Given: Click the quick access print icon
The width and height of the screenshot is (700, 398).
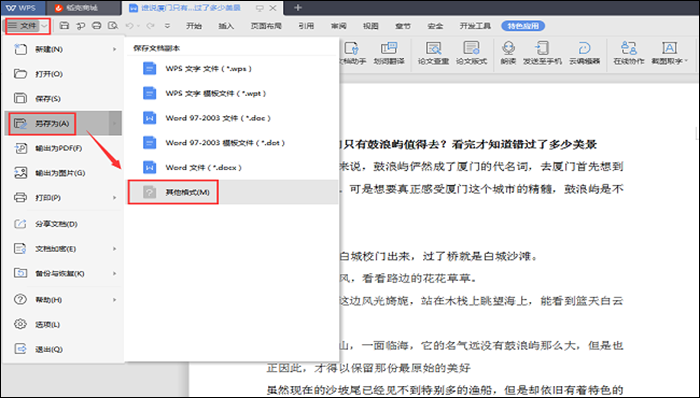Looking at the screenshot, I should (x=96, y=26).
